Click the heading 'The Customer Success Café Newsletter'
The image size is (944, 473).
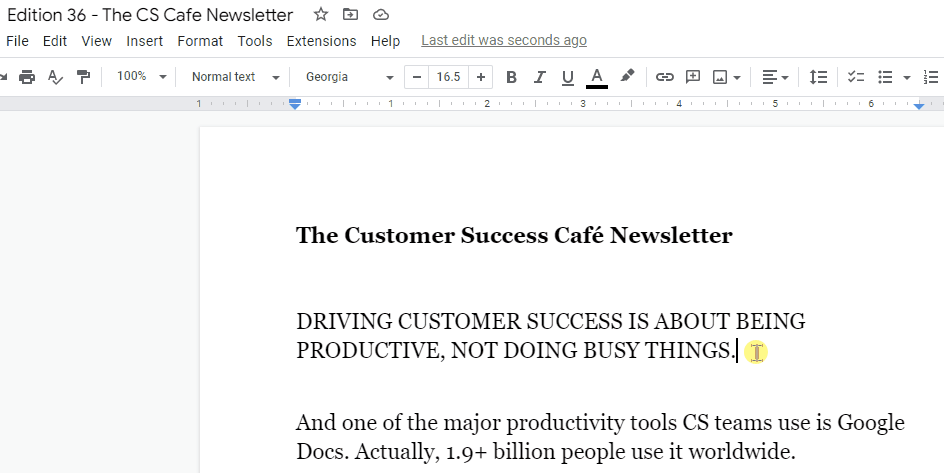pos(514,235)
